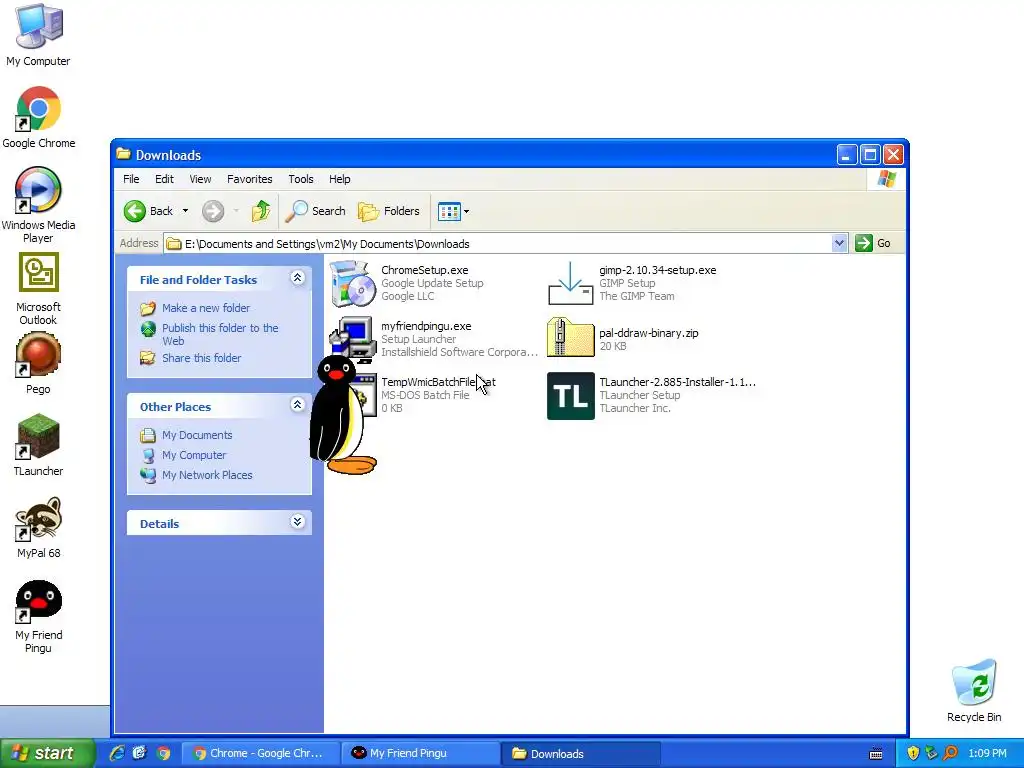Click the keyboard icon near tray

click(876, 754)
